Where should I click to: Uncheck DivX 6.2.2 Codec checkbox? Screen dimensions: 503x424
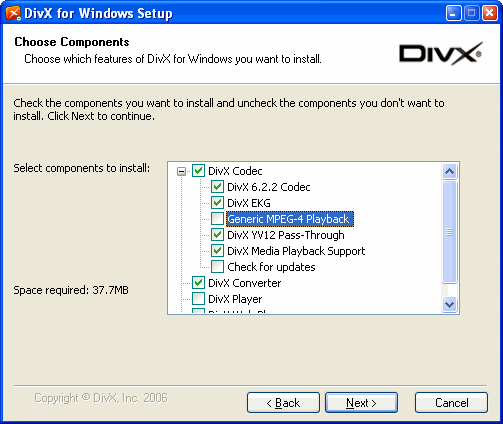click(217, 187)
